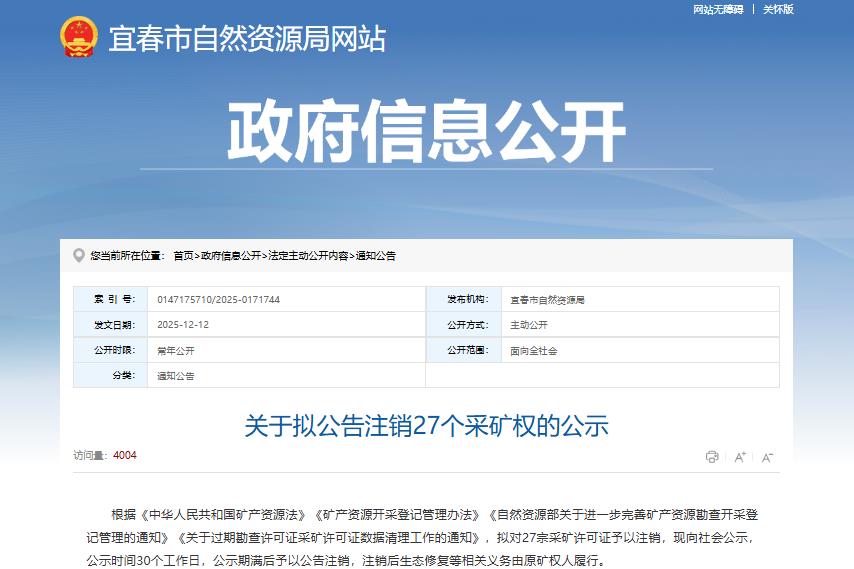Open the 宜春市自然资源局网站 site title
The image size is (854, 569).
coord(246,39)
